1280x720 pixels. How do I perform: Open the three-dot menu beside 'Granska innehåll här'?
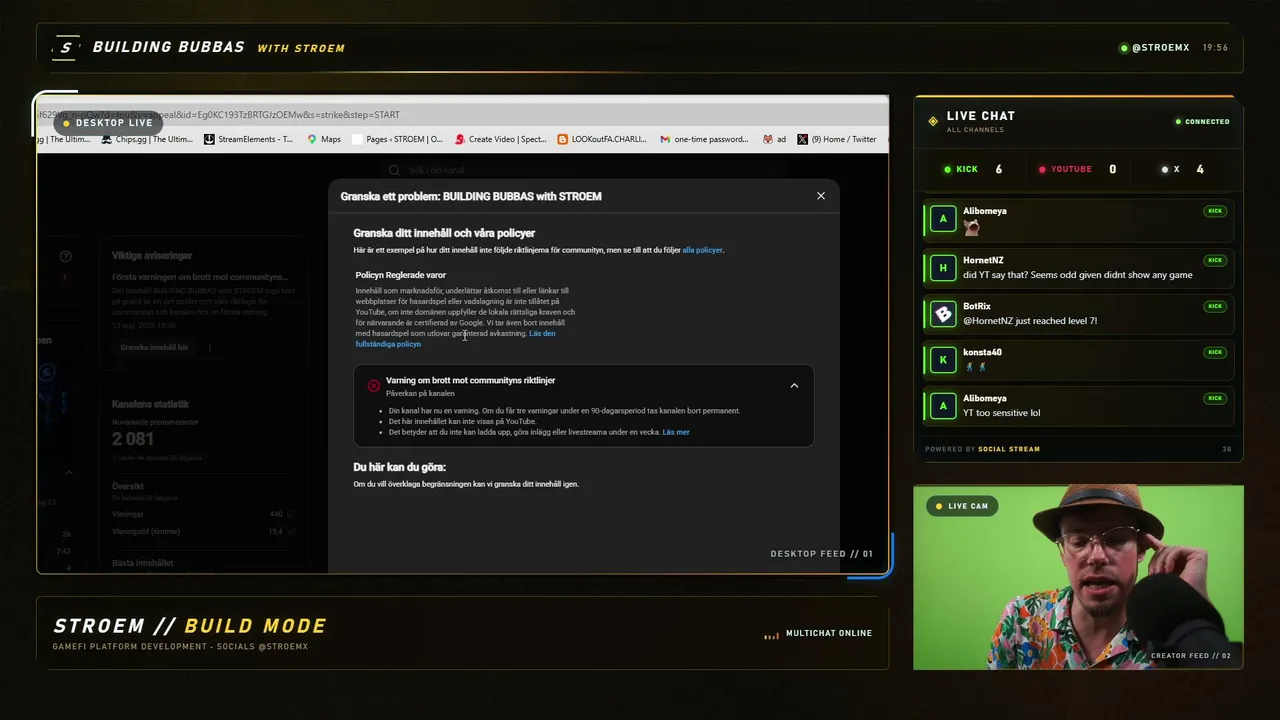click(210, 347)
